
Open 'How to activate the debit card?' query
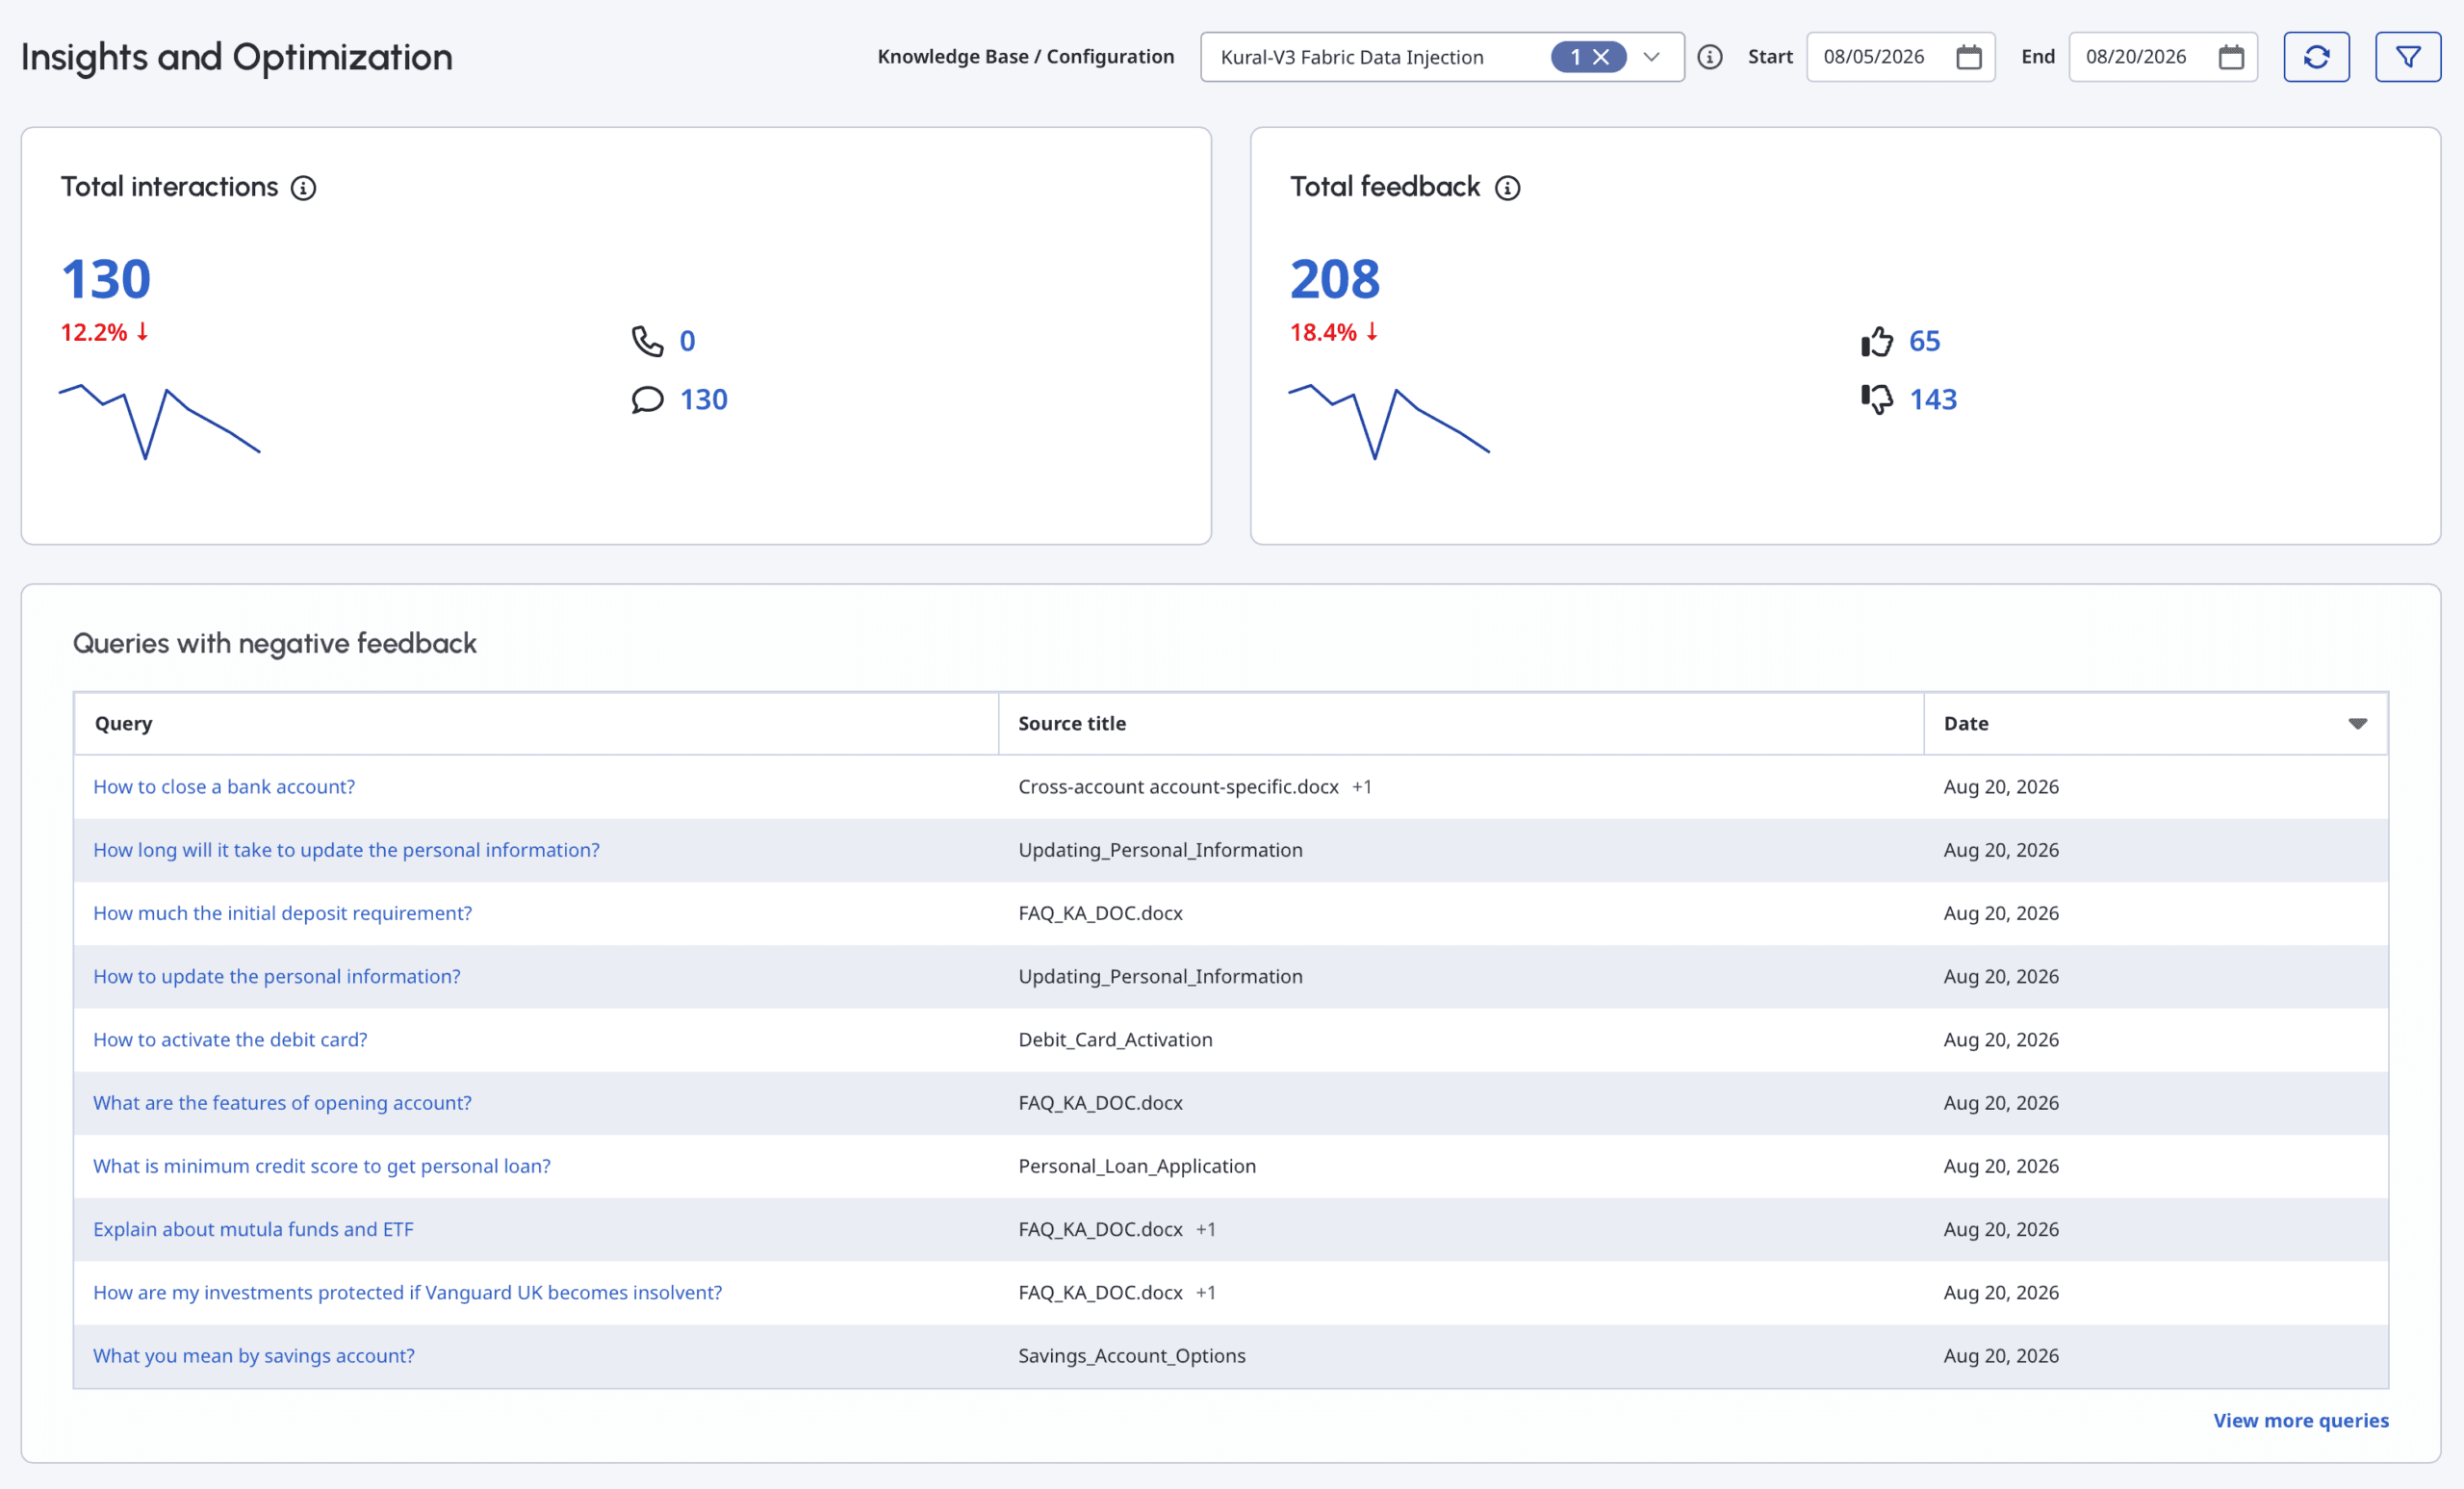[x=230, y=1040]
